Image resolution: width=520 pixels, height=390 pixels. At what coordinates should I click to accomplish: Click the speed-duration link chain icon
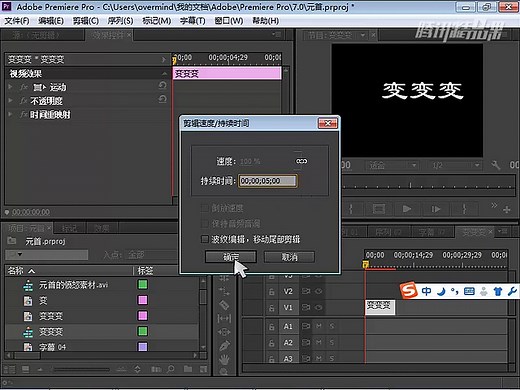click(301, 161)
